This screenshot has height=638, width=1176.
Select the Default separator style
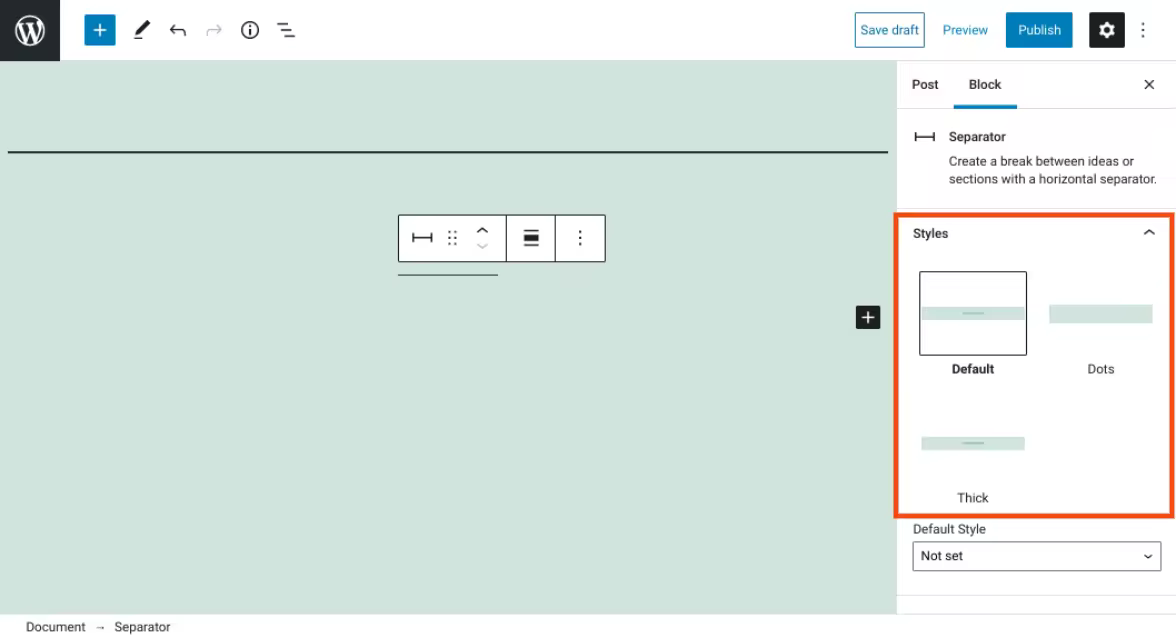973,324
